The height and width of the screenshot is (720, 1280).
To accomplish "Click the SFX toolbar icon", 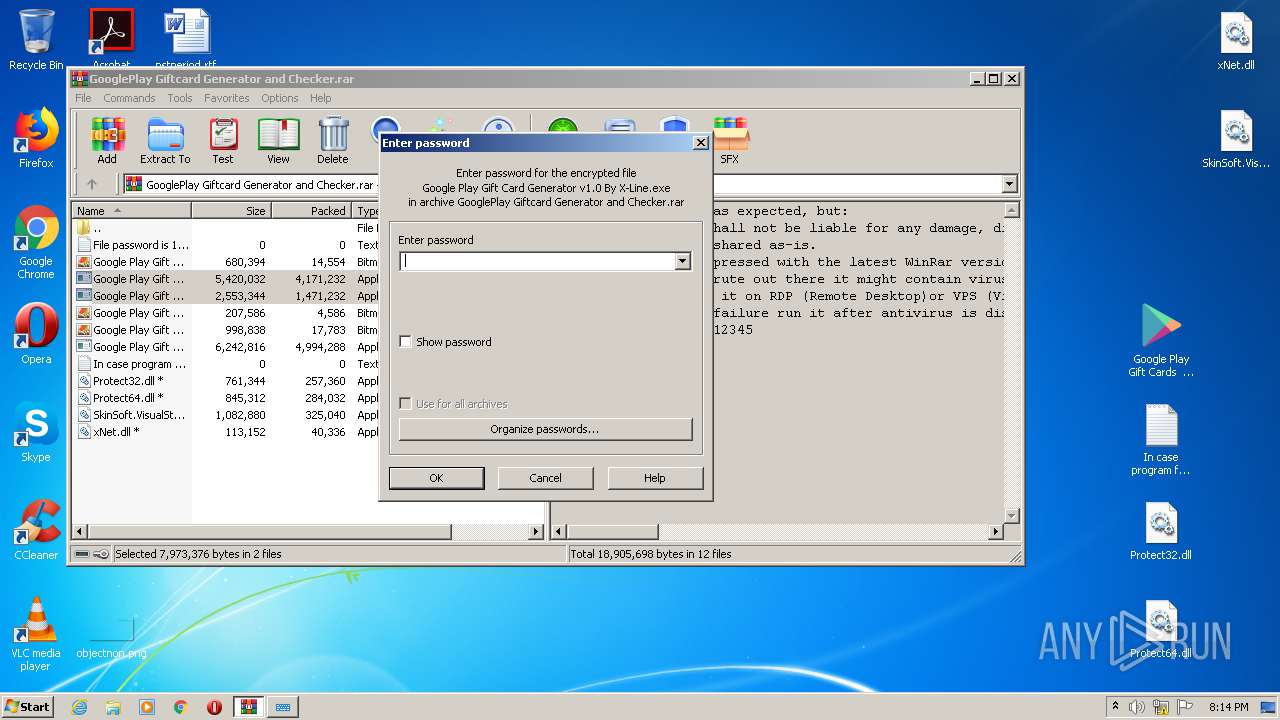I will pyautogui.click(x=730, y=140).
